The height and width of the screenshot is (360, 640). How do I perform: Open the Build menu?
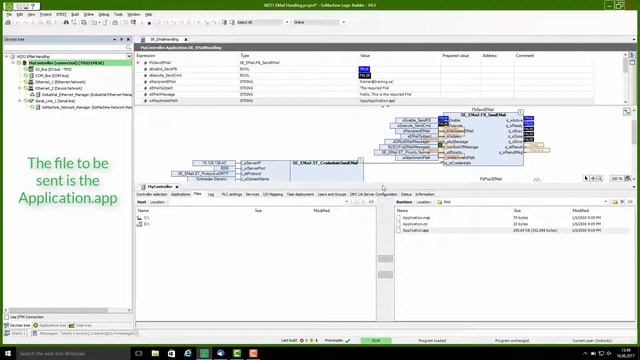click(75, 14)
